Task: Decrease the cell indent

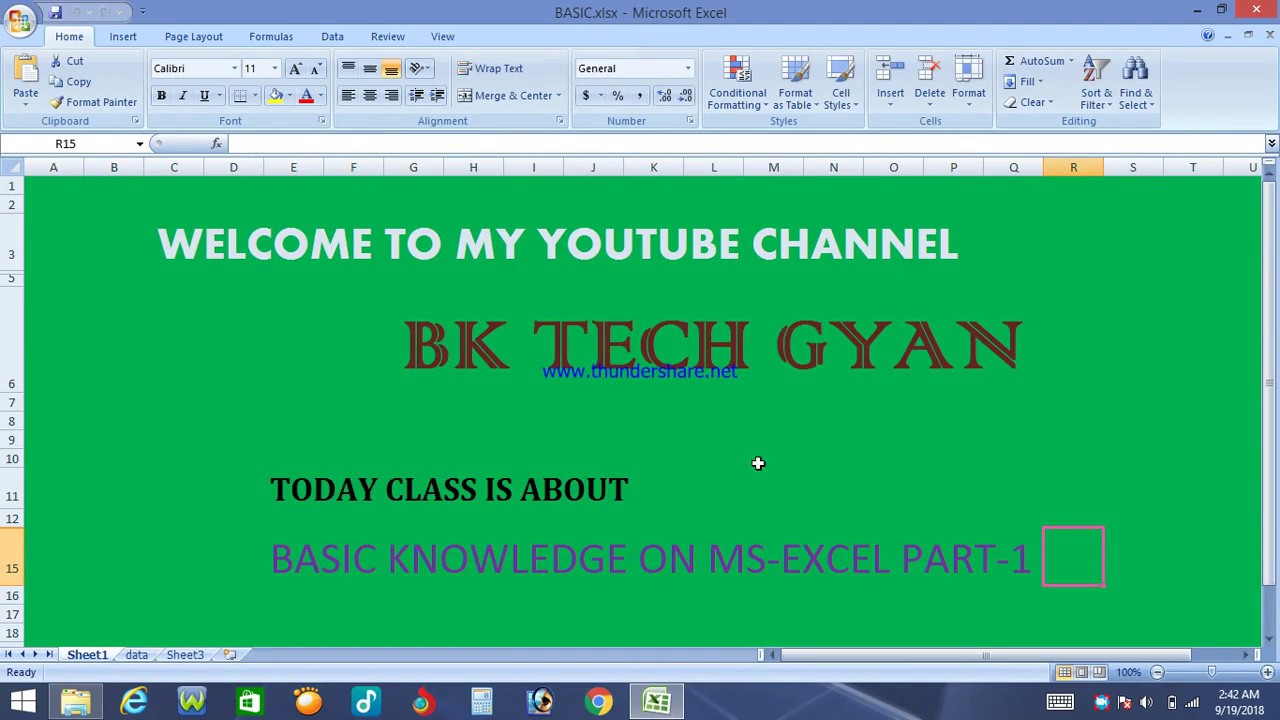Action: 416,95
